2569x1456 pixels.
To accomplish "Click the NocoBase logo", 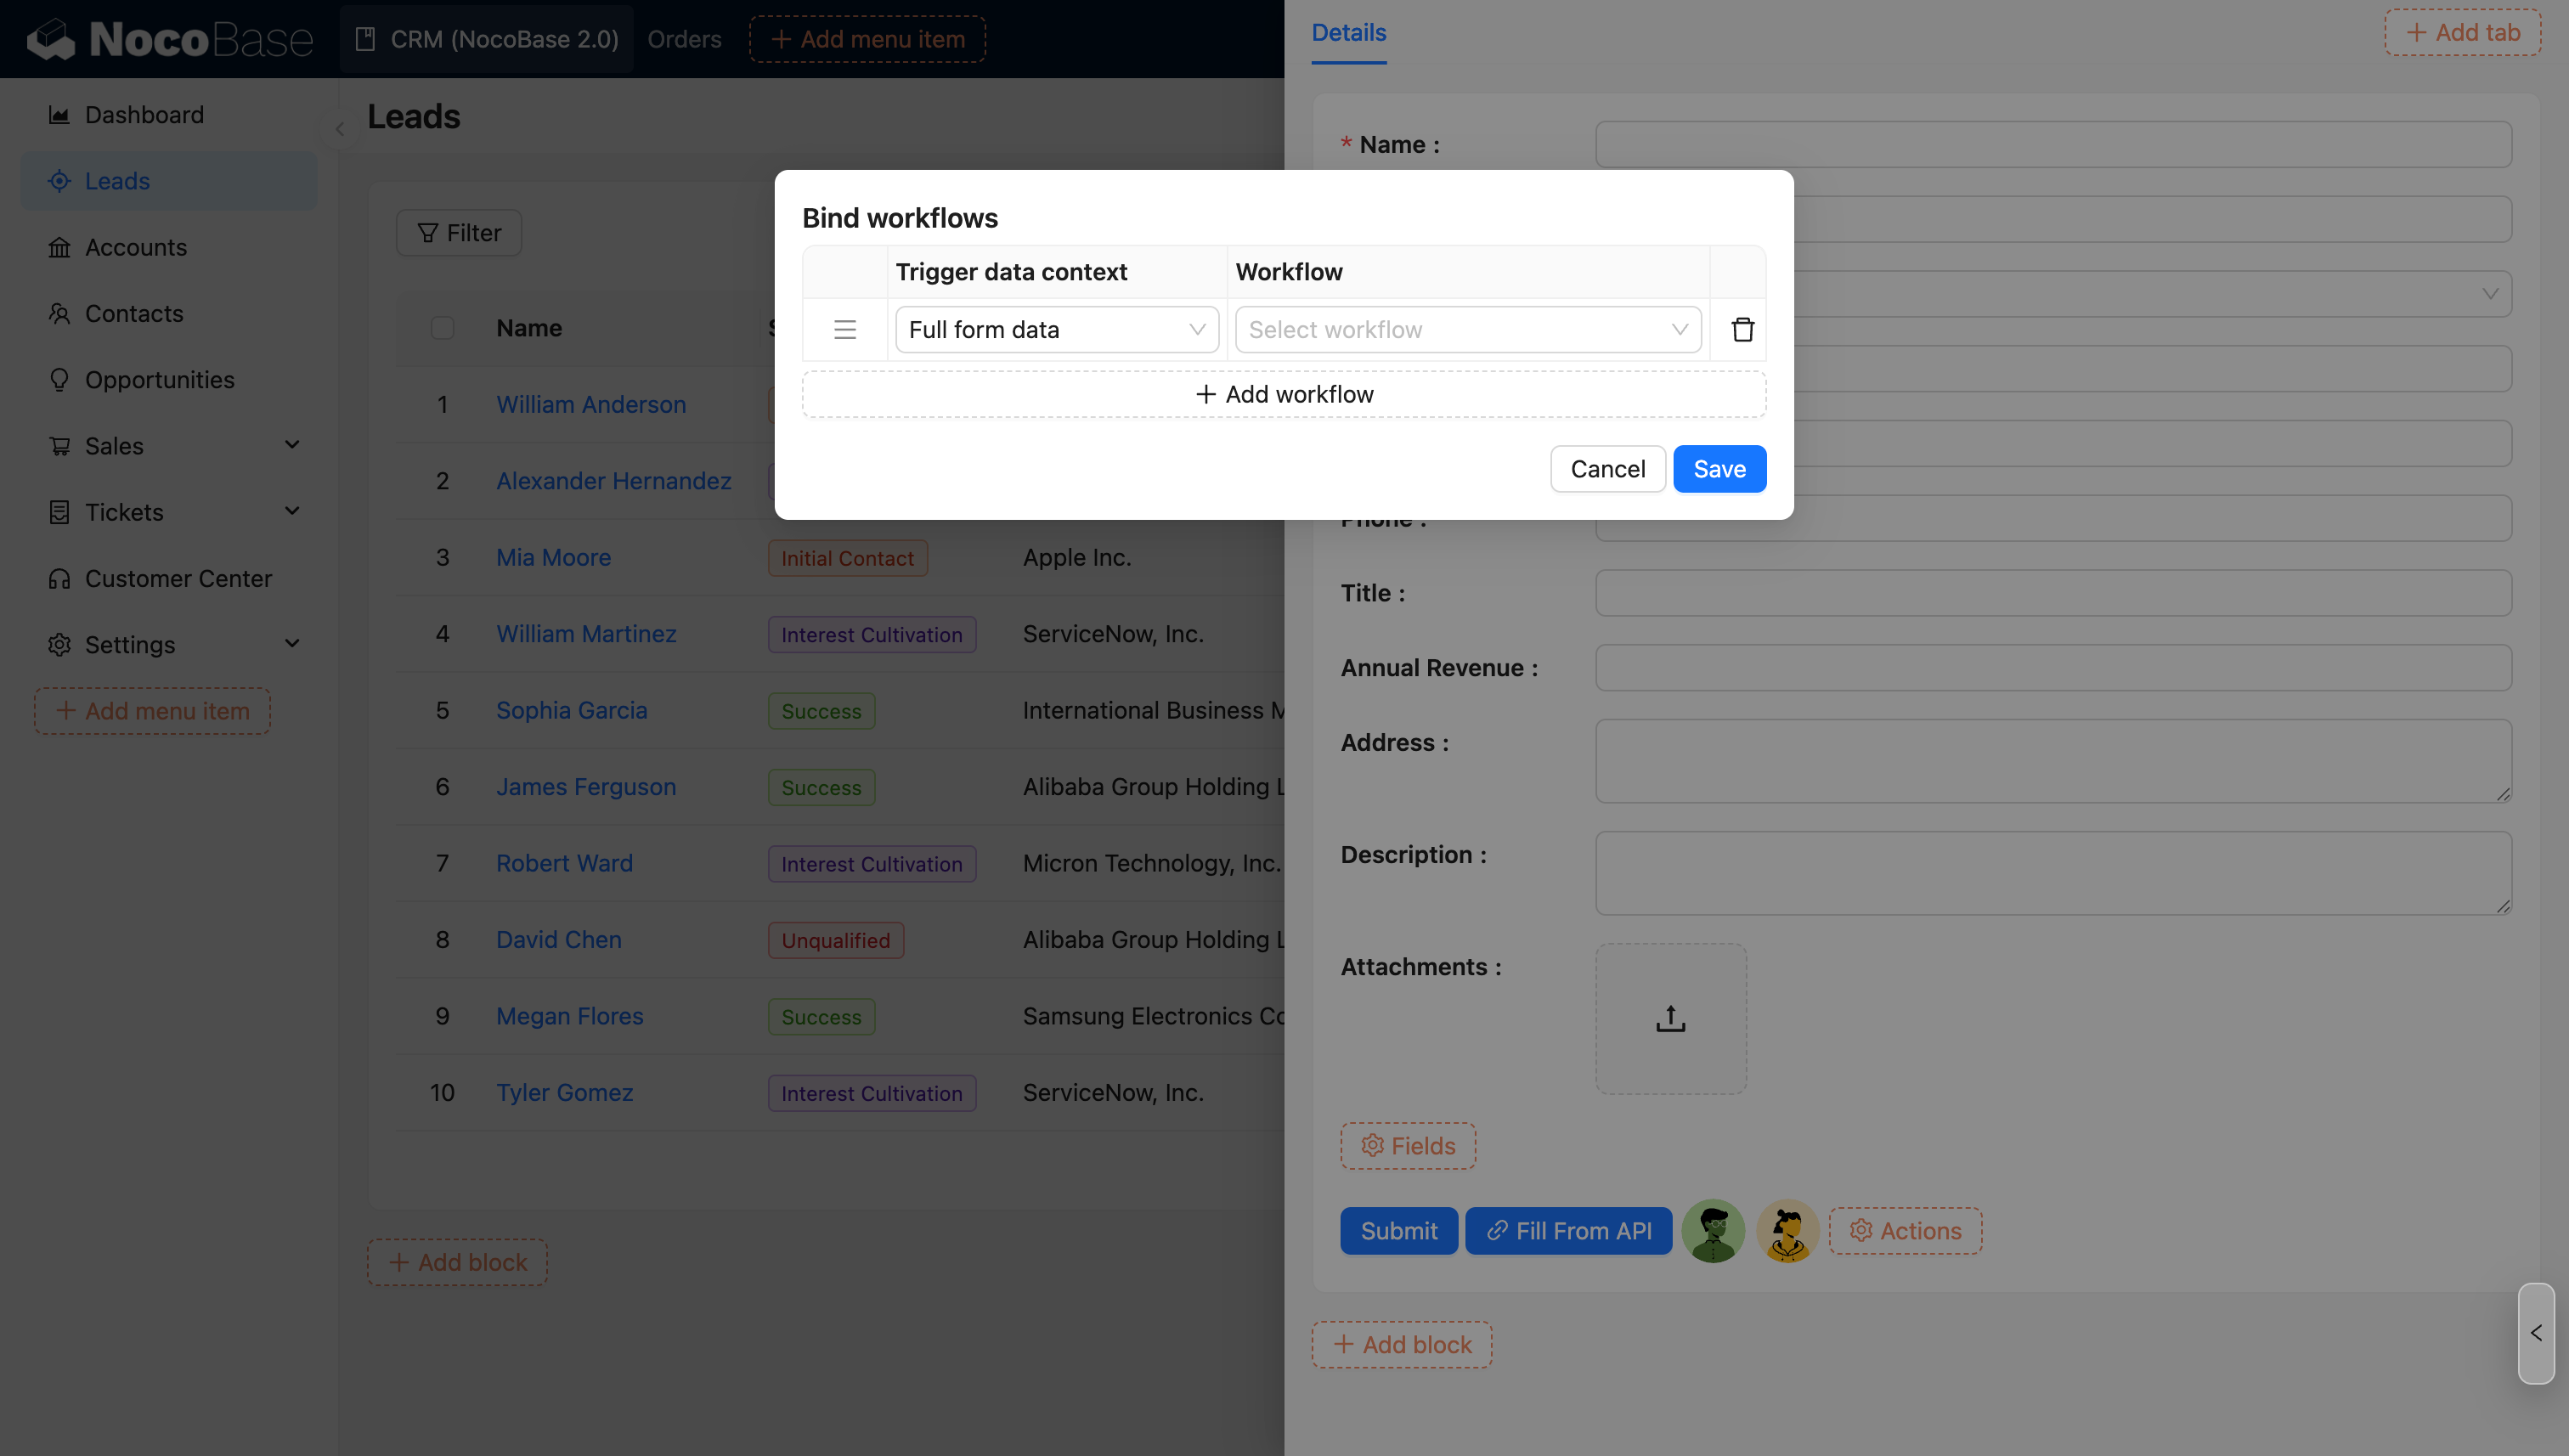I will pyautogui.click(x=170, y=39).
